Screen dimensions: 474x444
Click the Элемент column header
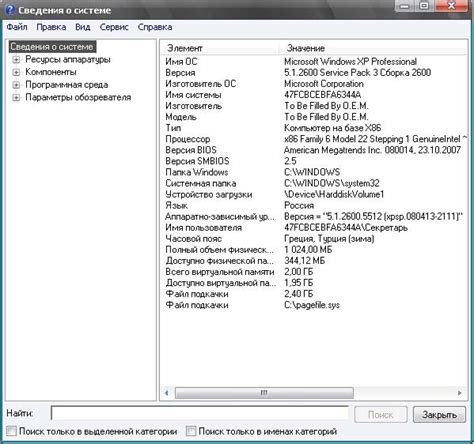(220, 48)
